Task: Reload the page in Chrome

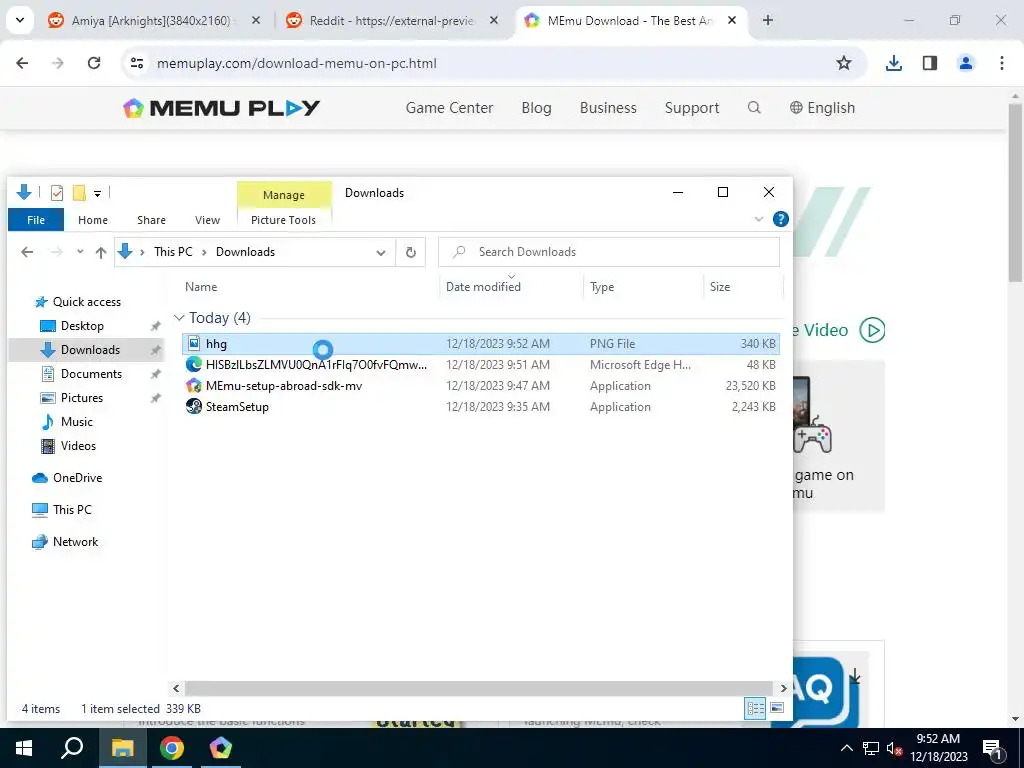Action: [94, 63]
